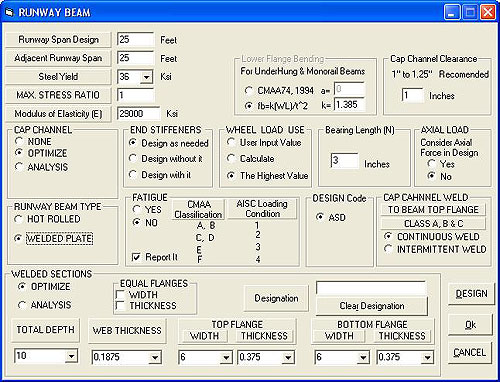
Task: Click the Runway Span Design button
Action: coord(58,40)
